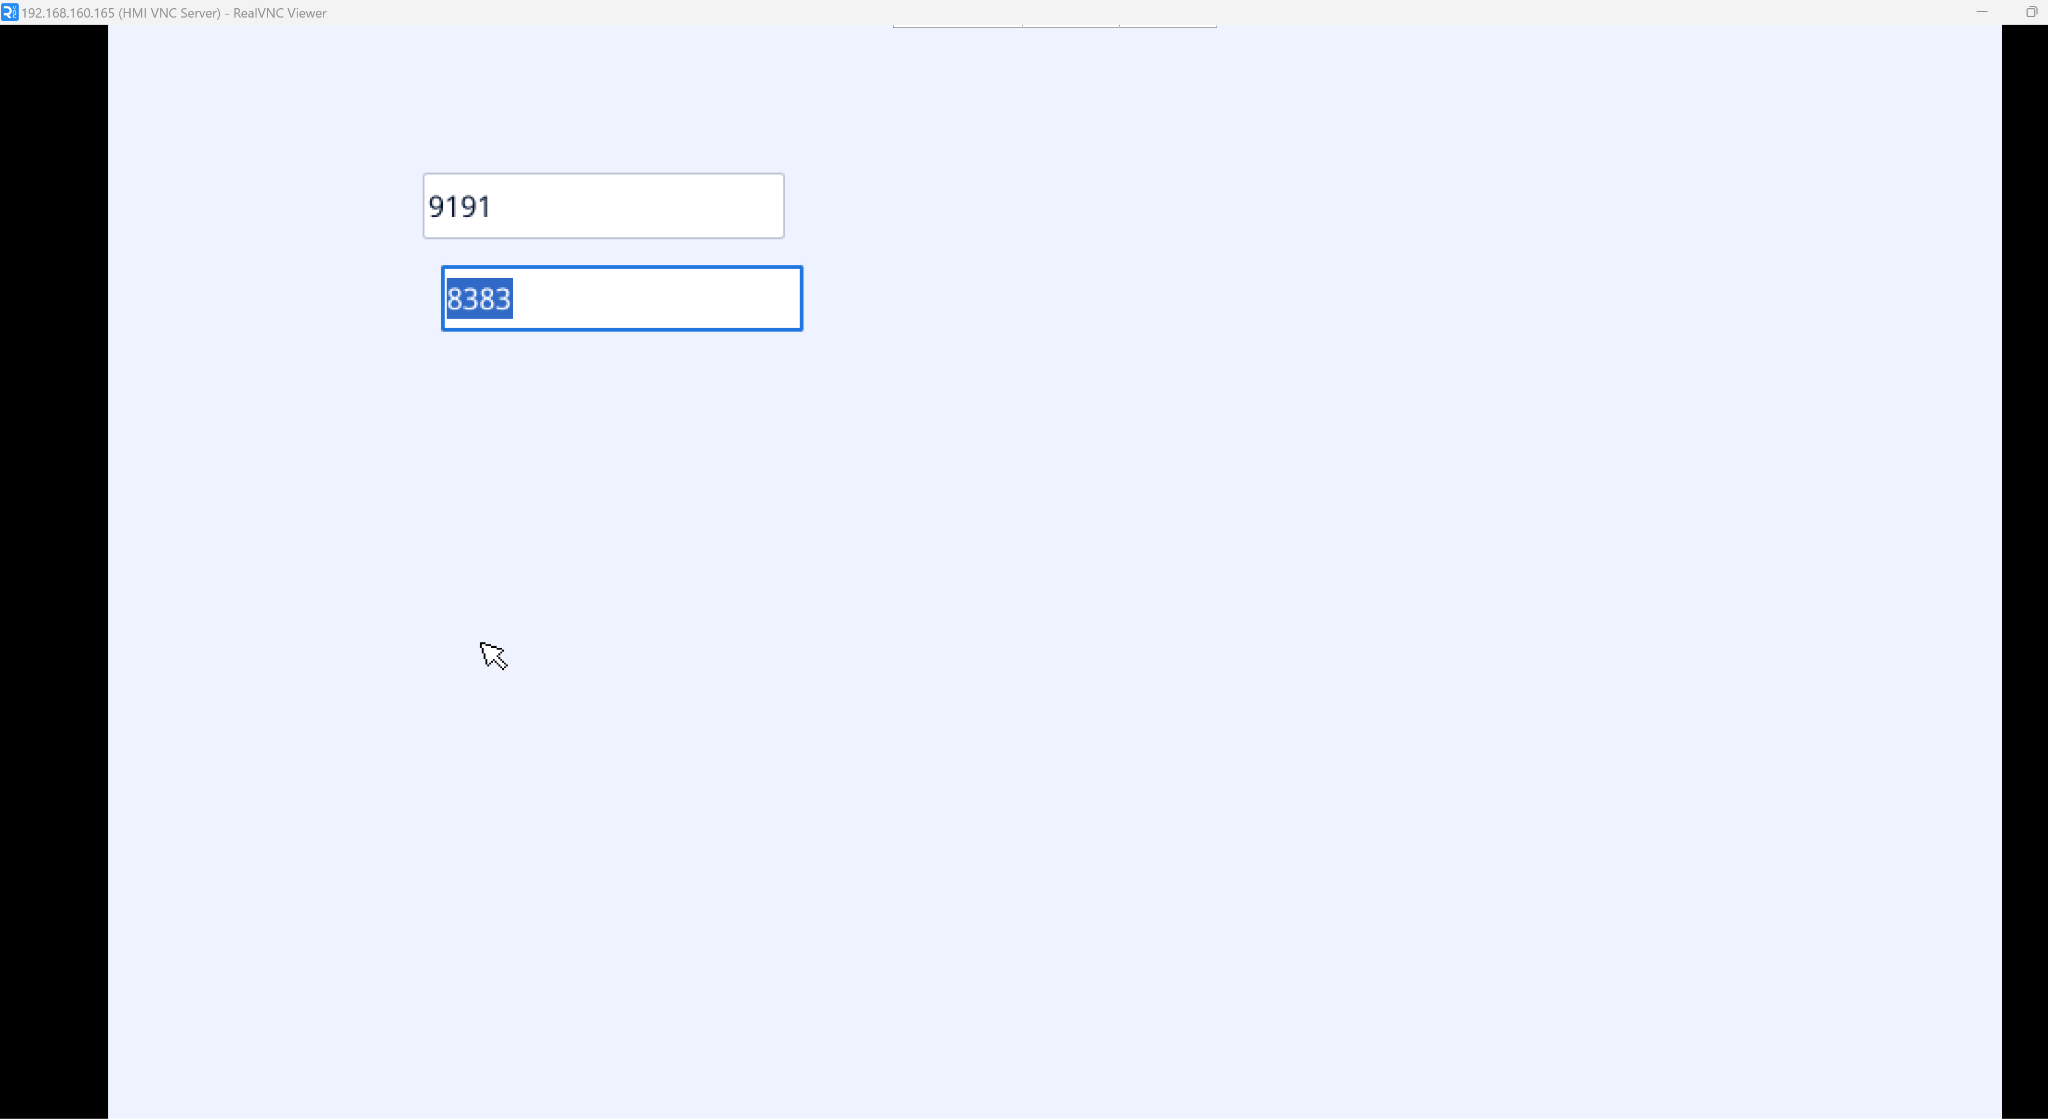This screenshot has width=2048, height=1119.
Task: Click the HMI VNC Server title text
Action: point(170,13)
